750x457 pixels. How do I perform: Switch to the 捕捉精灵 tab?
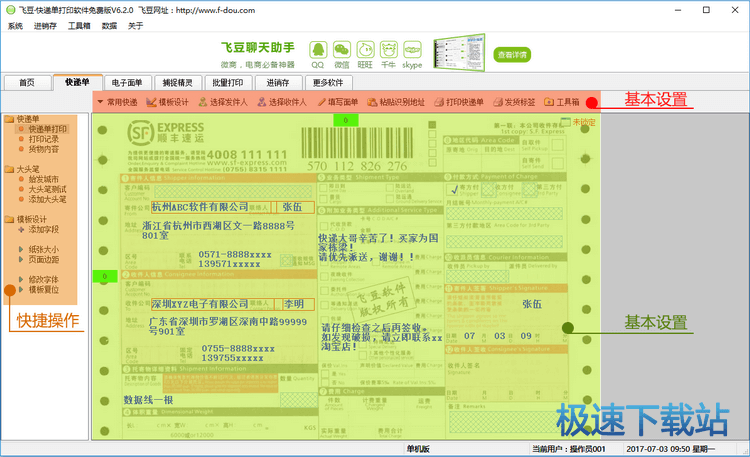(177, 83)
